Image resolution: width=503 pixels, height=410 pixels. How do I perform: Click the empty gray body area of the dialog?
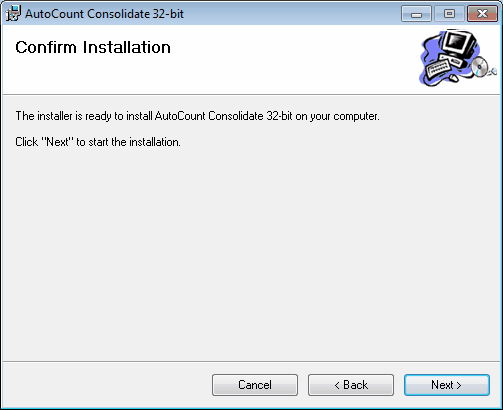click(x=251, y=253)
